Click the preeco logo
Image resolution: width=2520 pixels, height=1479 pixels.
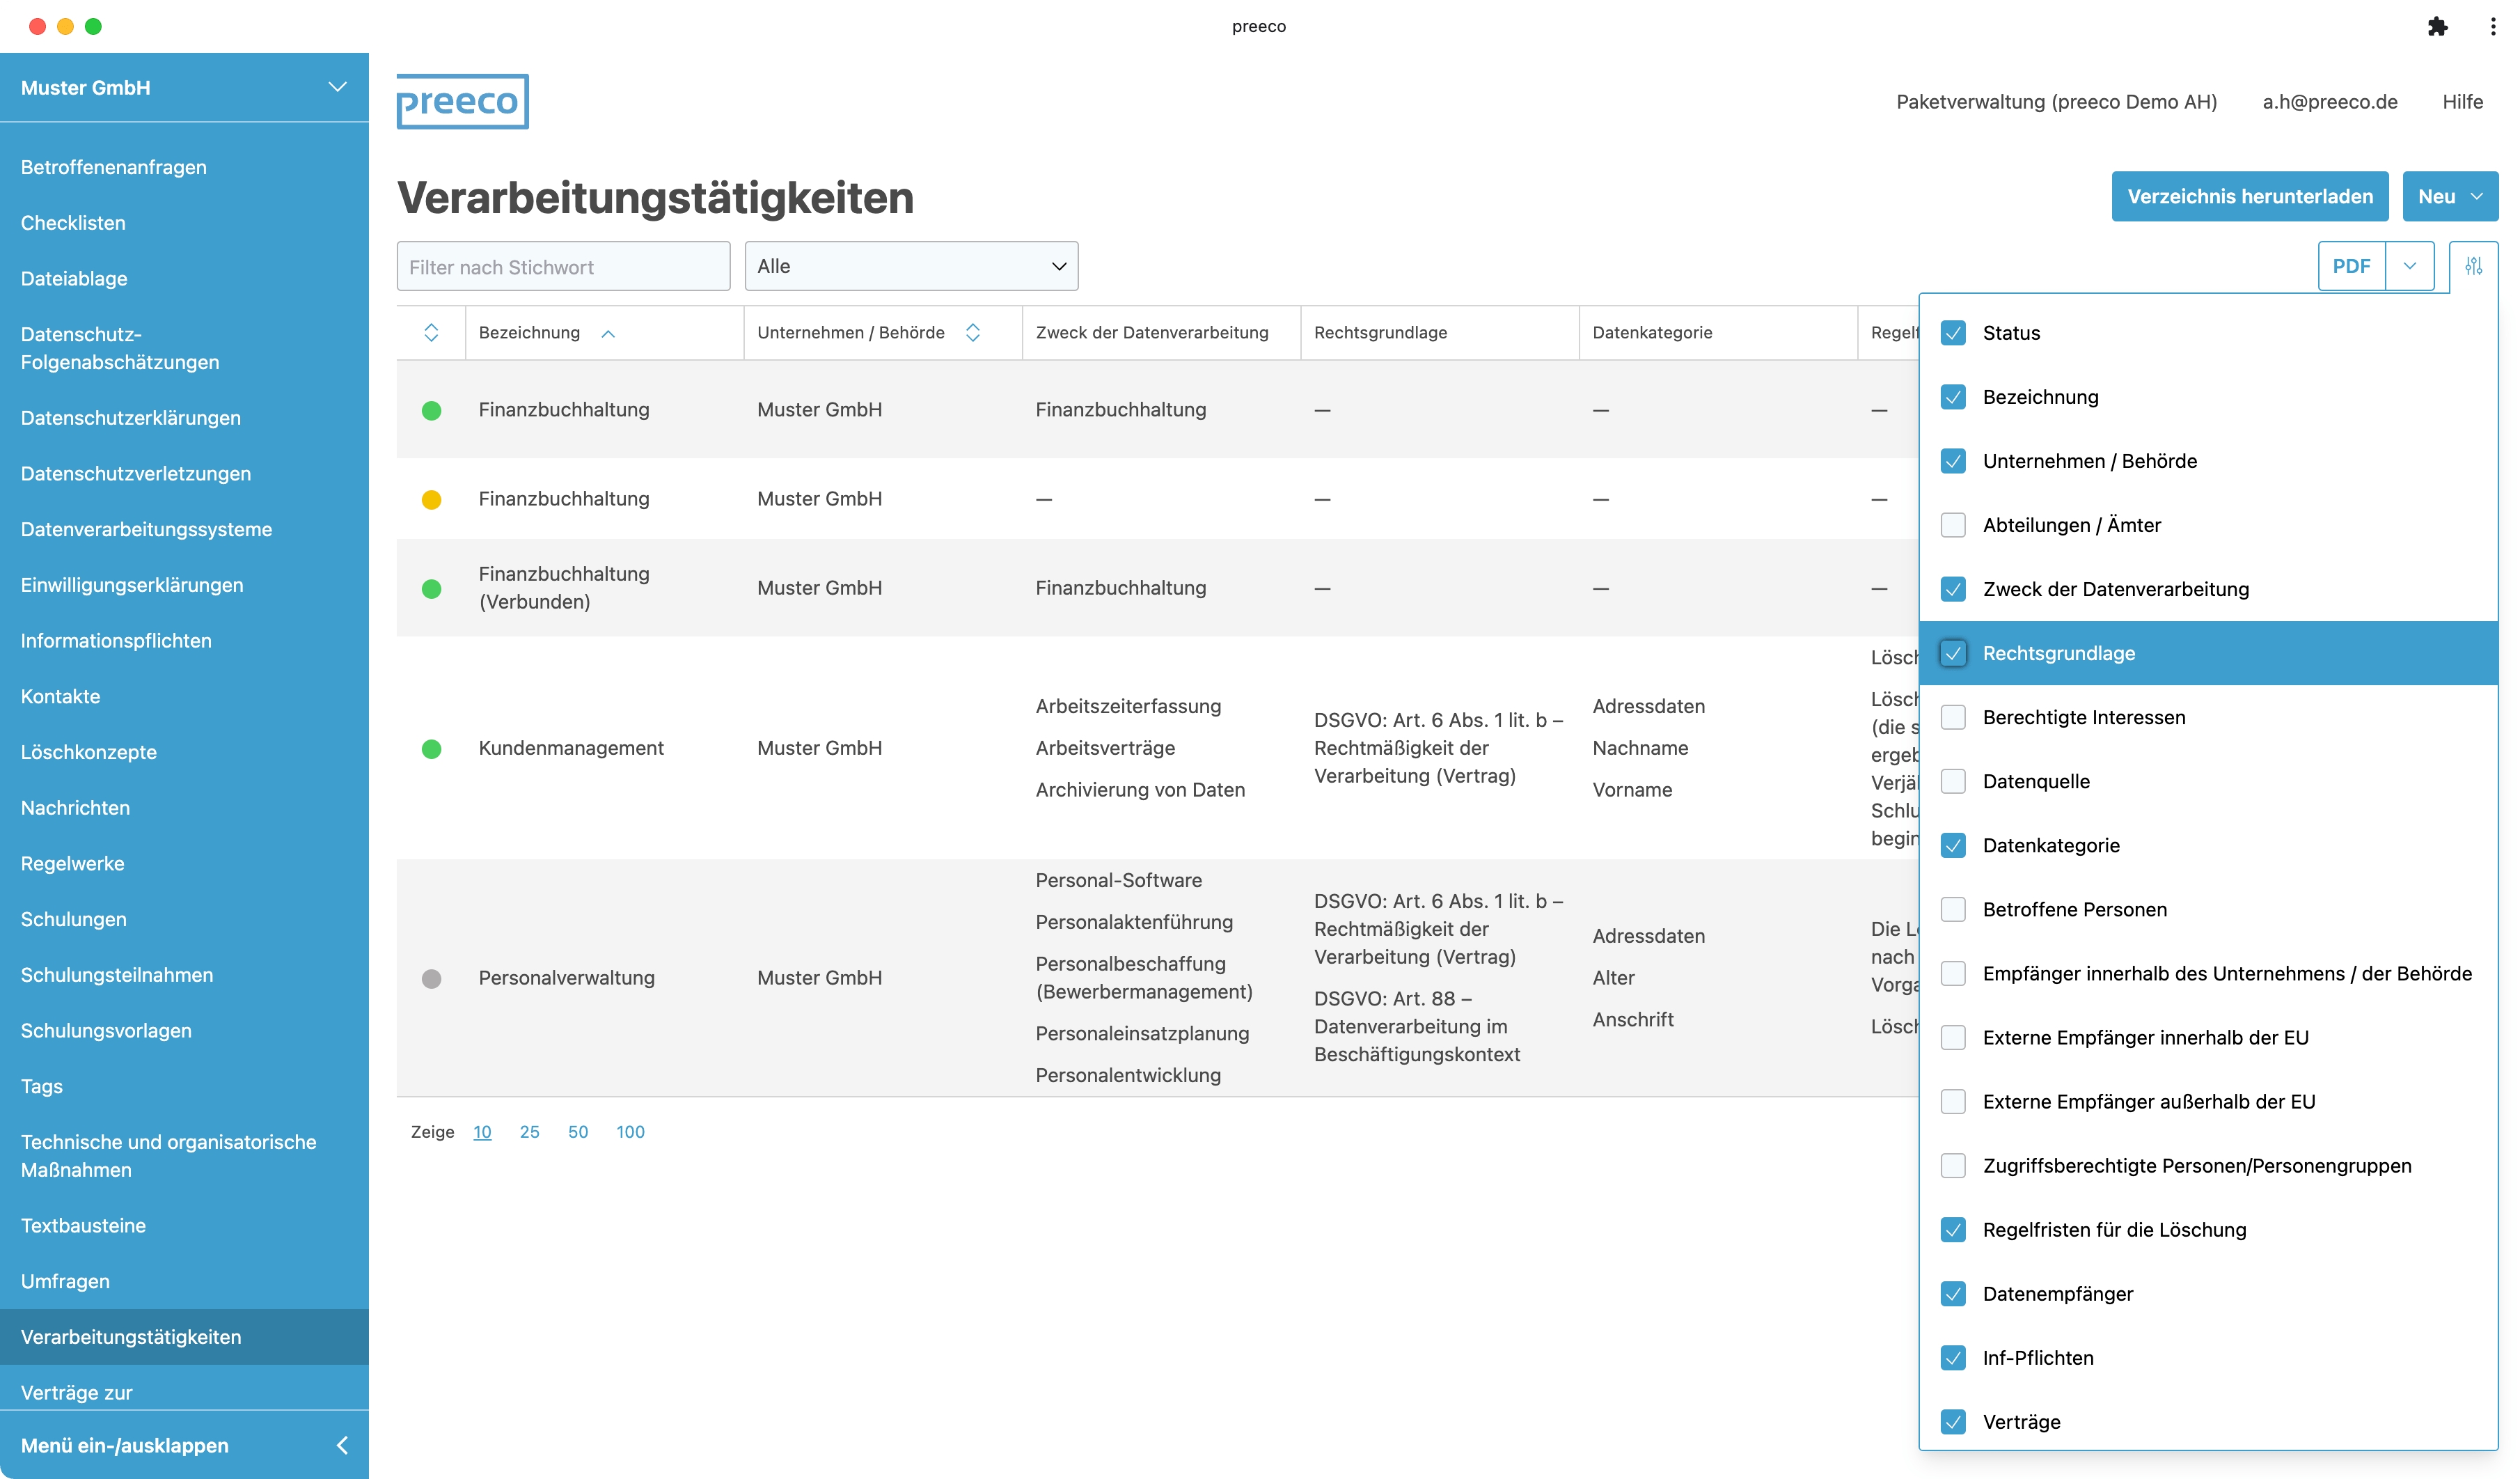tap(462, 101)
